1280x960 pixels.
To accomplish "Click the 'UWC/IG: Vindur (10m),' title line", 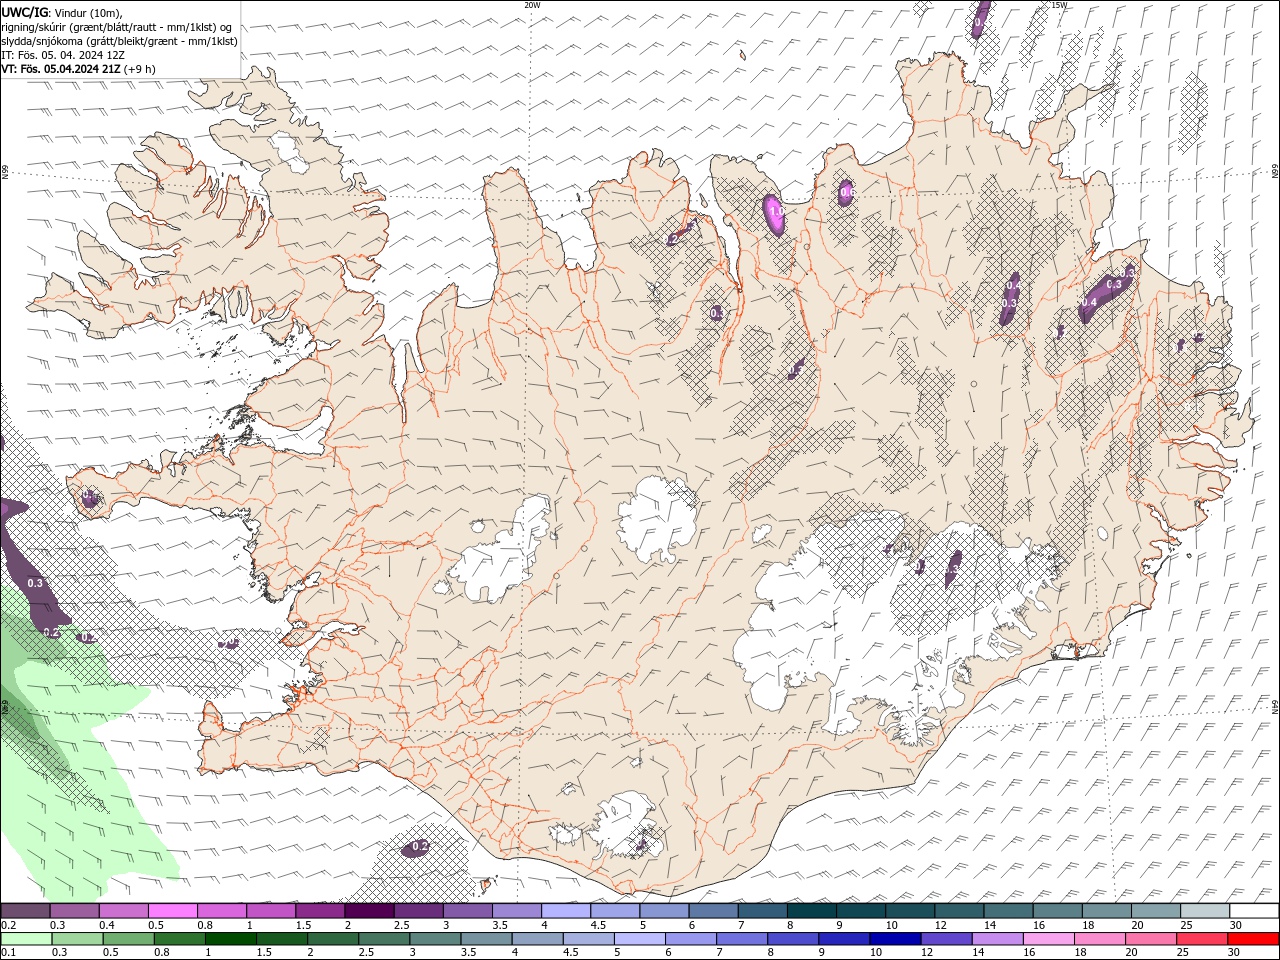I will [x=62, y=12].
